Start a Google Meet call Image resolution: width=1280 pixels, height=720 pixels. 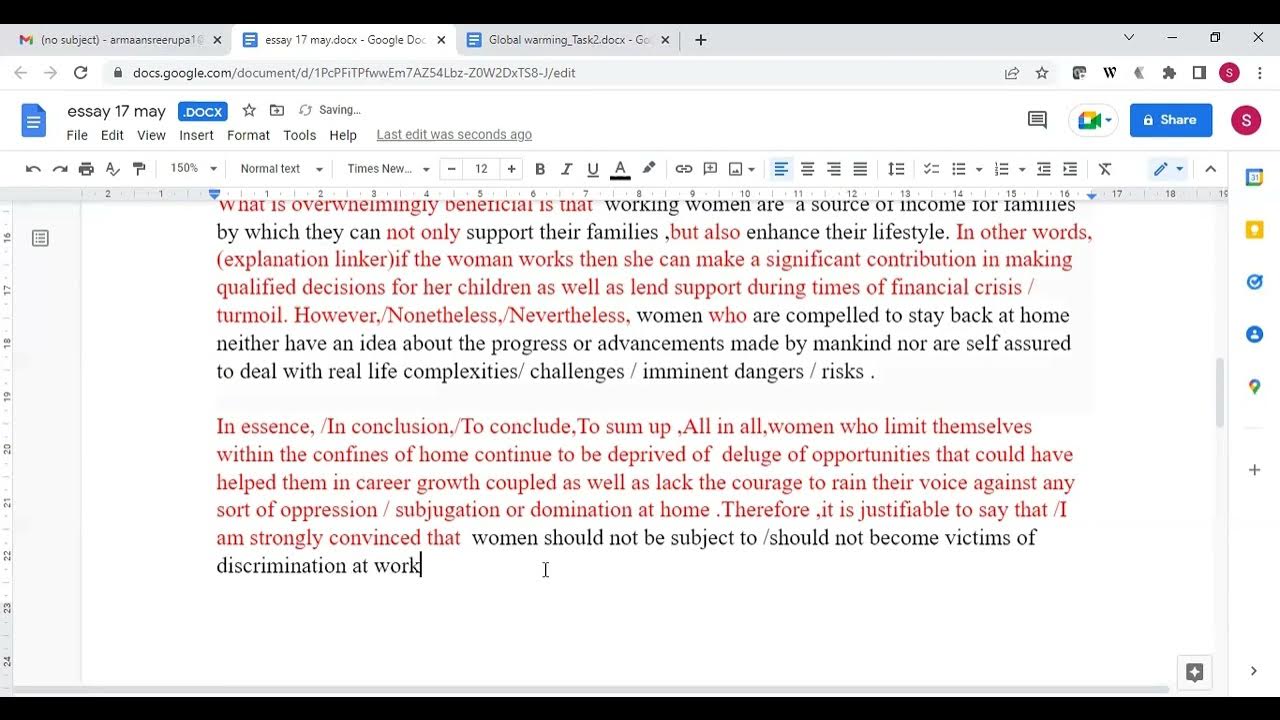tap(1093, 120)
